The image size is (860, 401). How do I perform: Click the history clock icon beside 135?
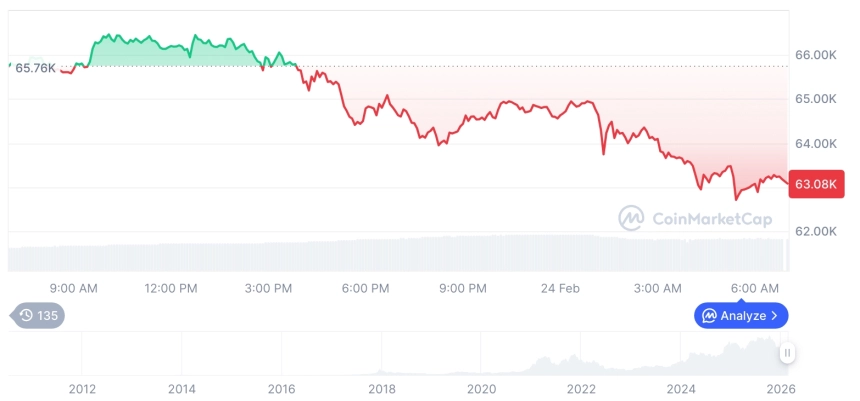coord(26,316)
